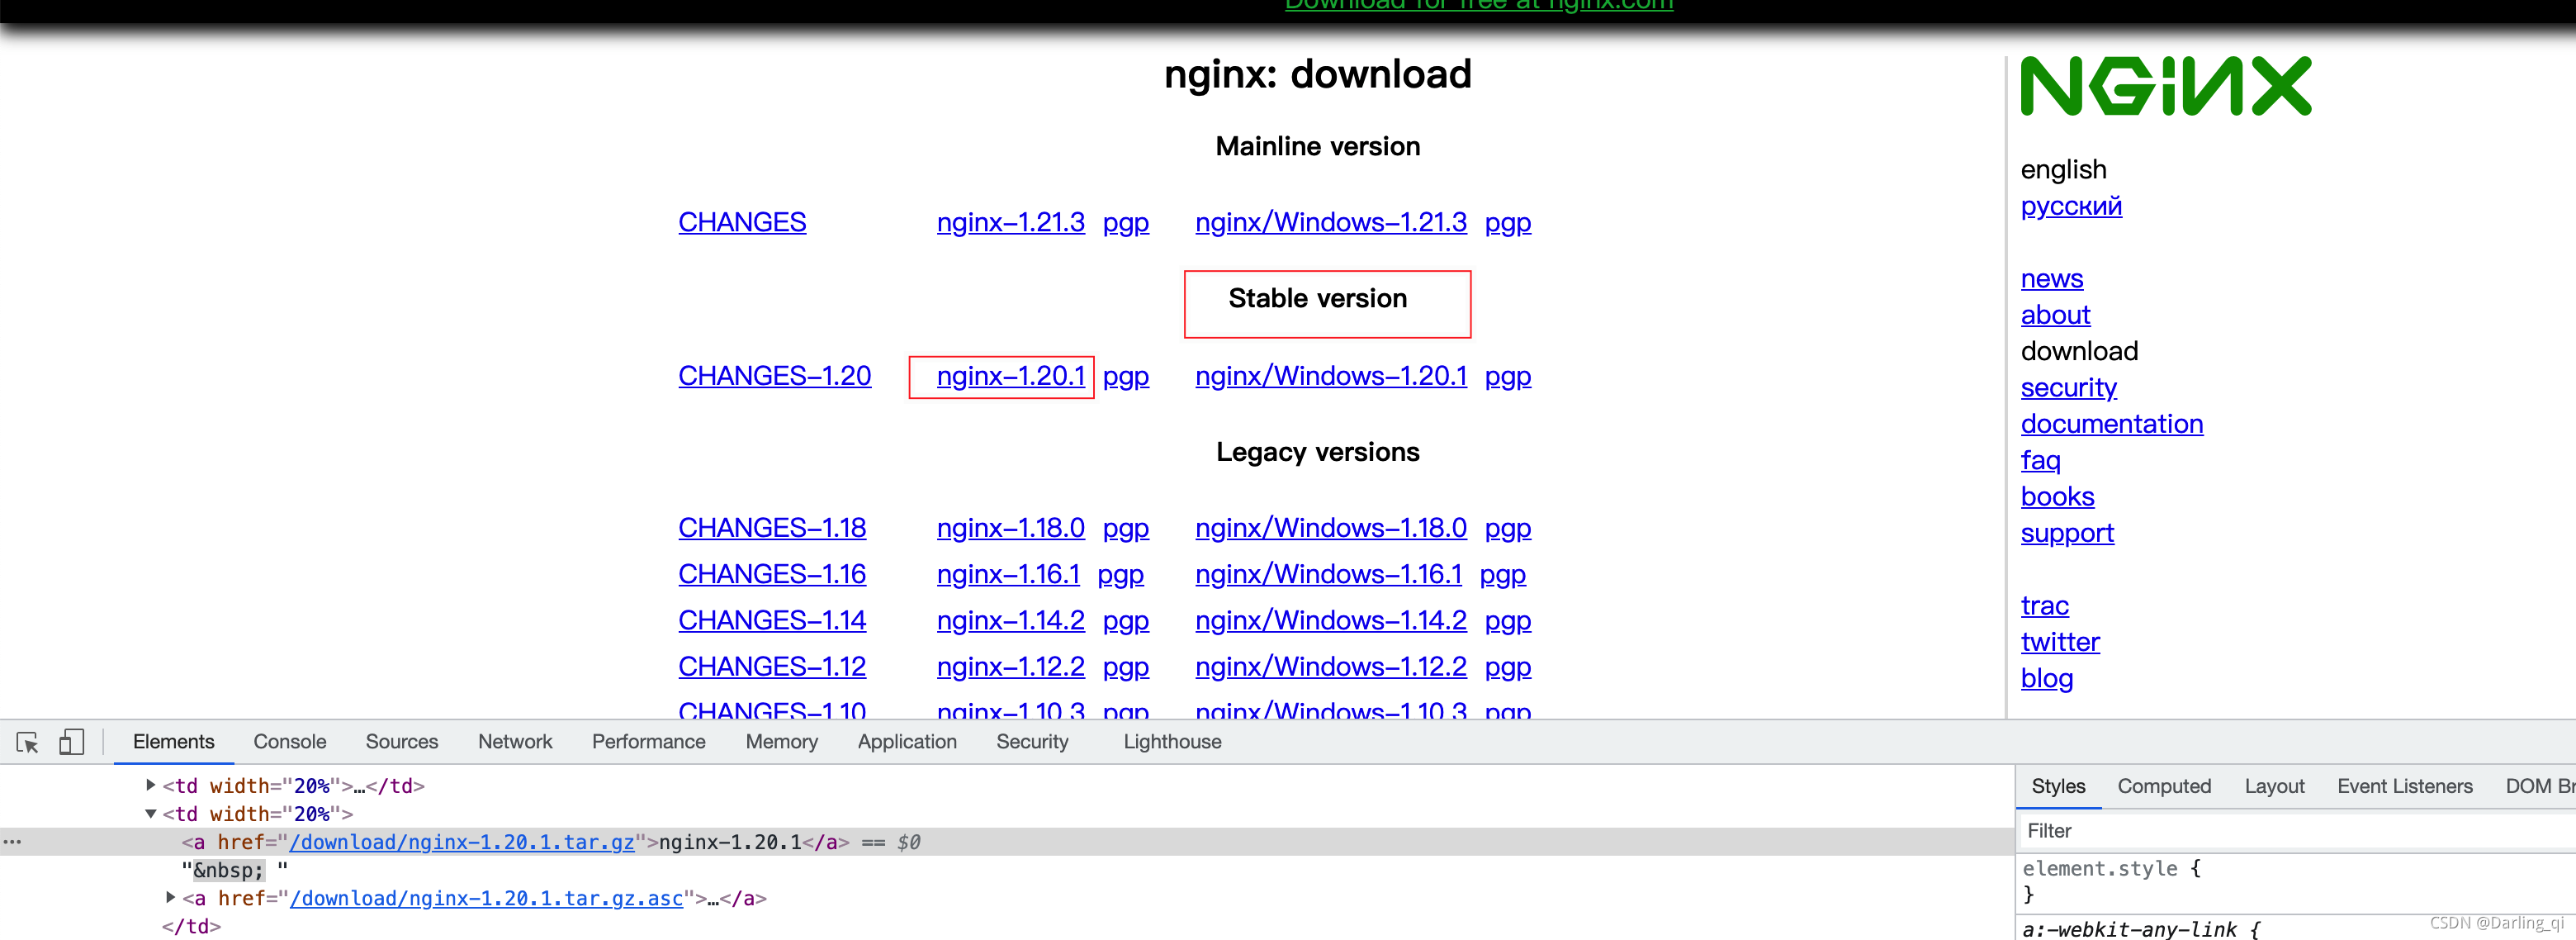Open the CHANGES-1.14 link

click(772, 620)
